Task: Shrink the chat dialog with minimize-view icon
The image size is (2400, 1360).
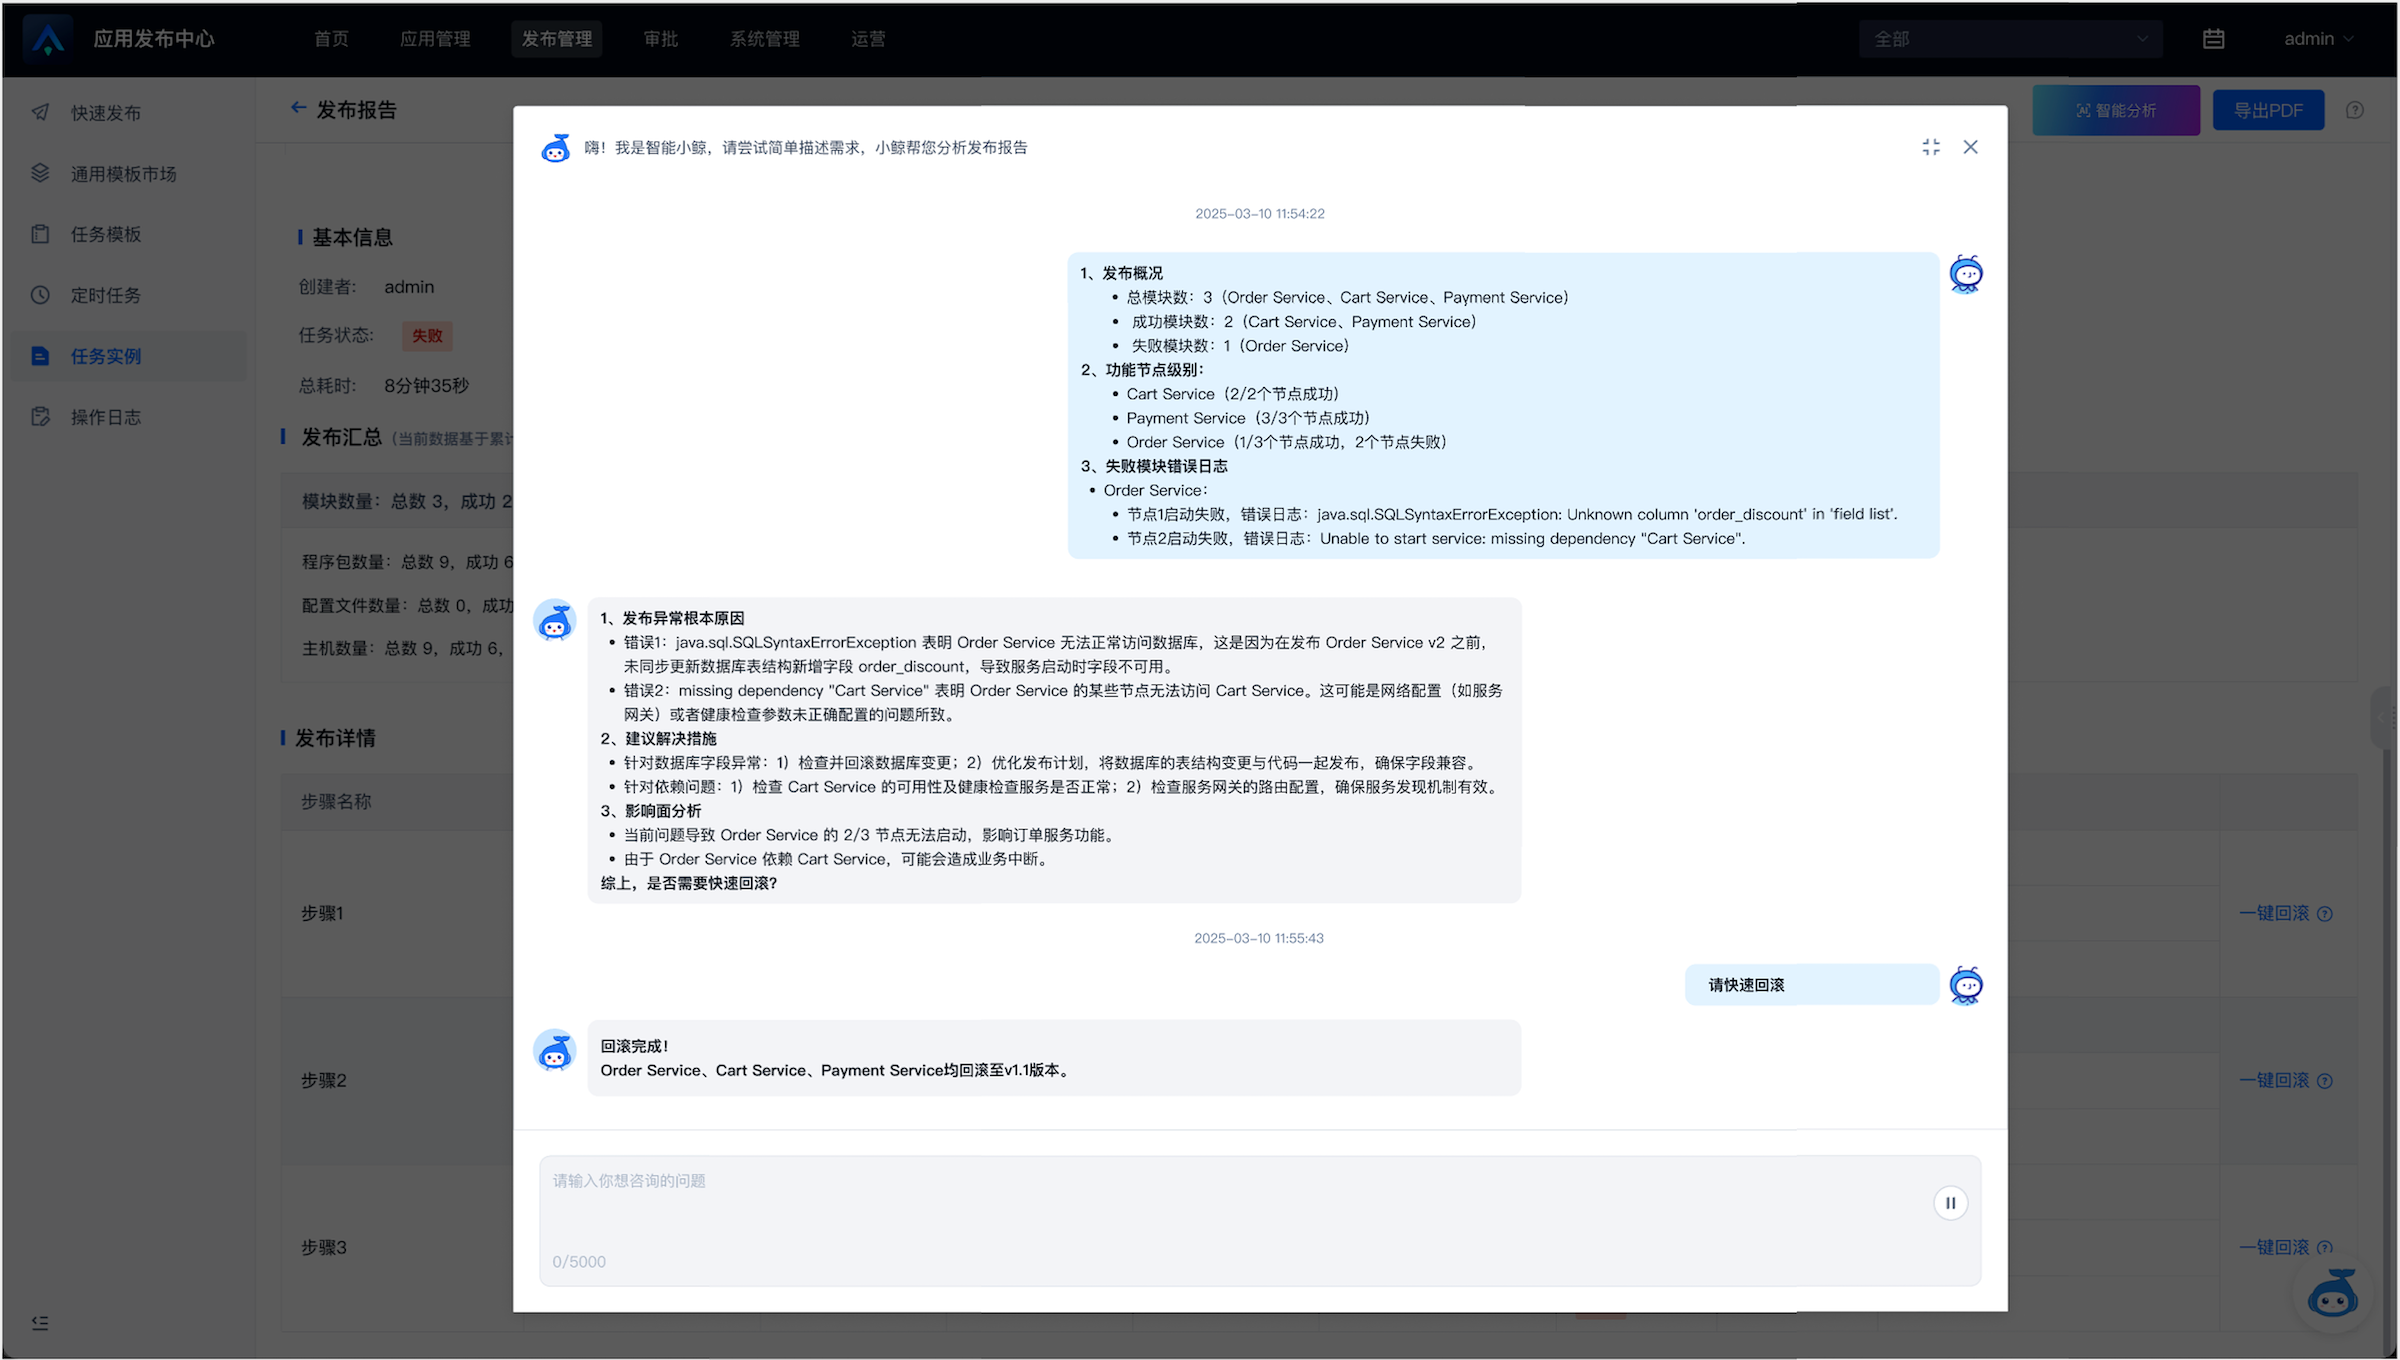Action: pos(1931,147)
